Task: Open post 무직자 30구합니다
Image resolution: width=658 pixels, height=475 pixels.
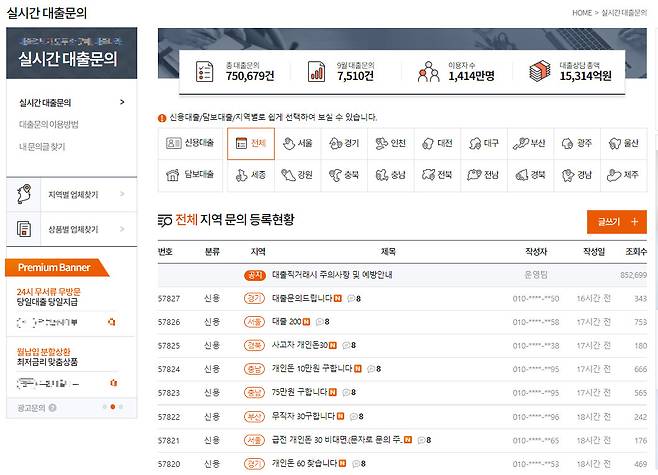Action: pyautogui.click(x=303, y=416)
